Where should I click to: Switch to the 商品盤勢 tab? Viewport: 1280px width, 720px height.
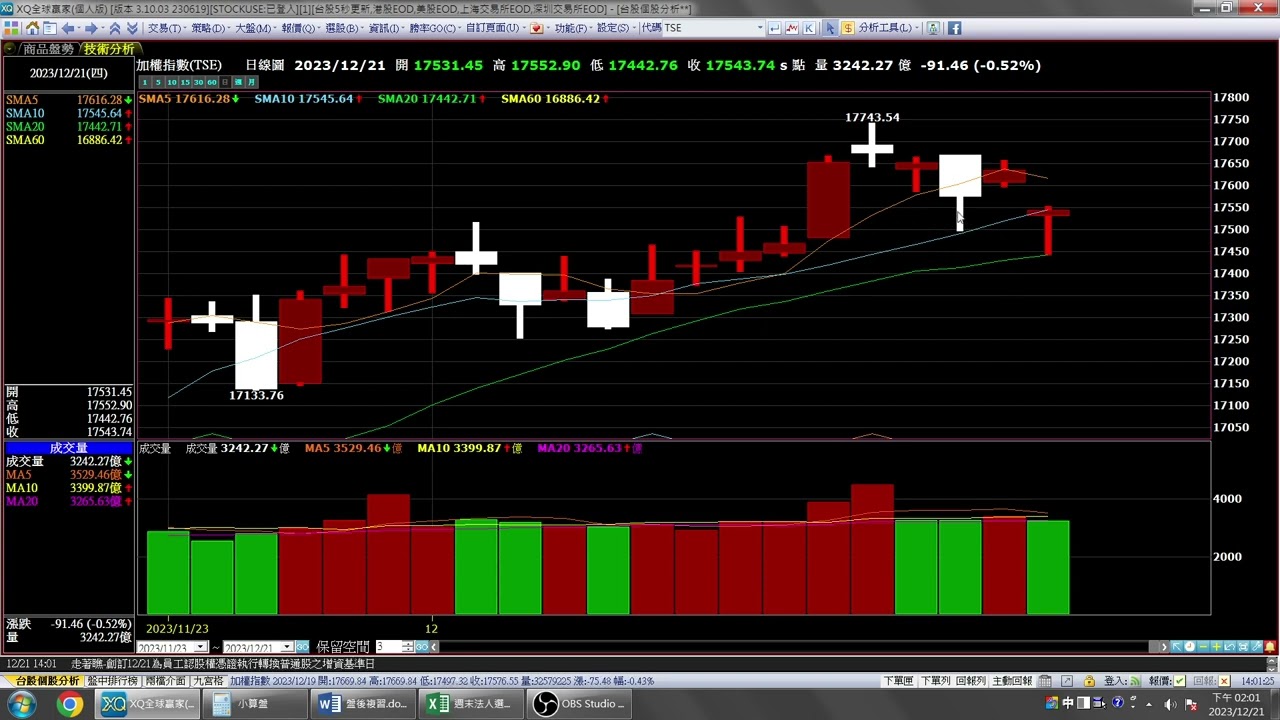point(48,48)
